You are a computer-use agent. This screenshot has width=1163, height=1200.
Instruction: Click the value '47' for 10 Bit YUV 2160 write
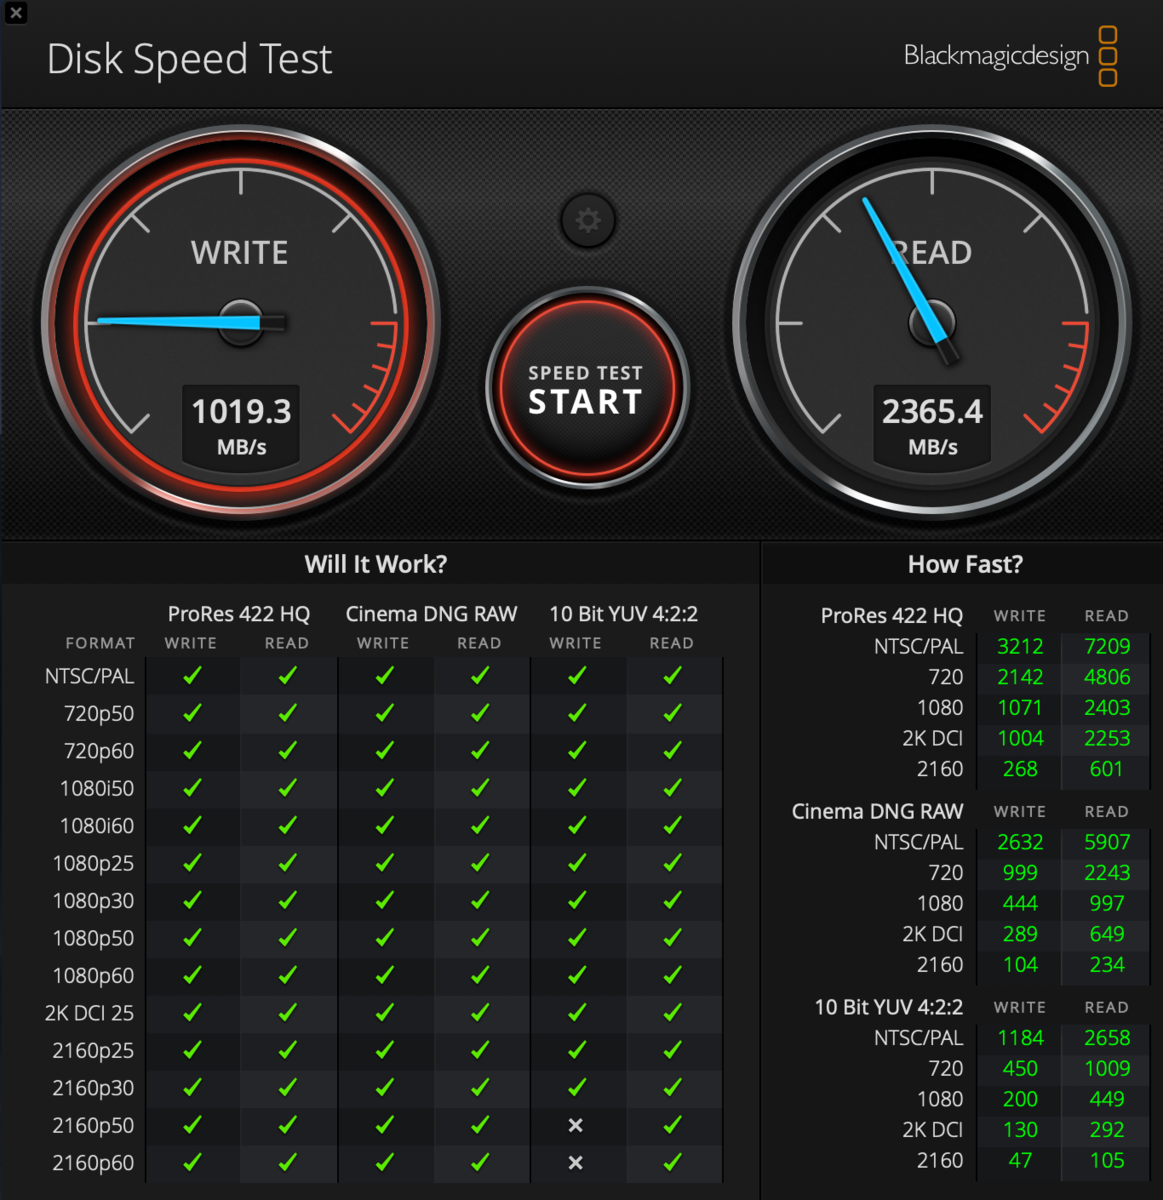(x=1020, y=1161)
